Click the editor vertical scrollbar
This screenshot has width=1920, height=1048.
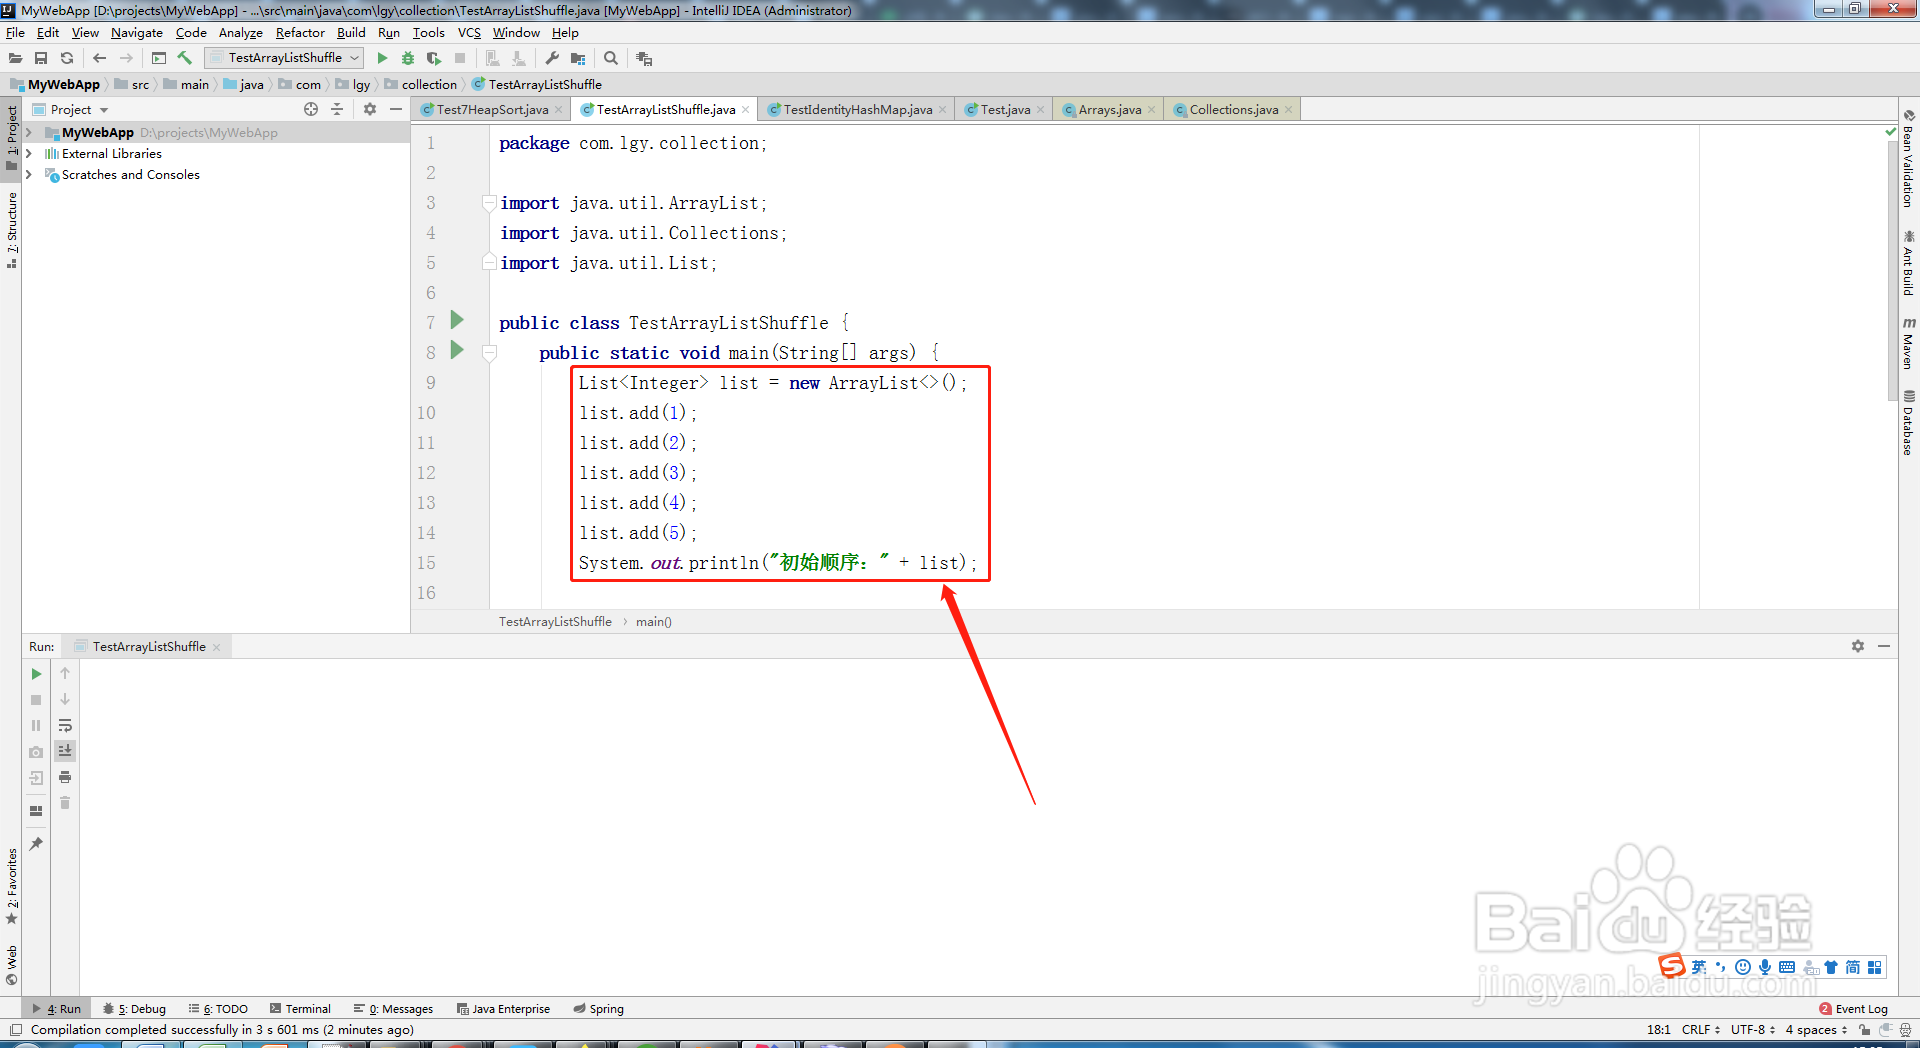pyautogui.click(x=1891, y=270)
